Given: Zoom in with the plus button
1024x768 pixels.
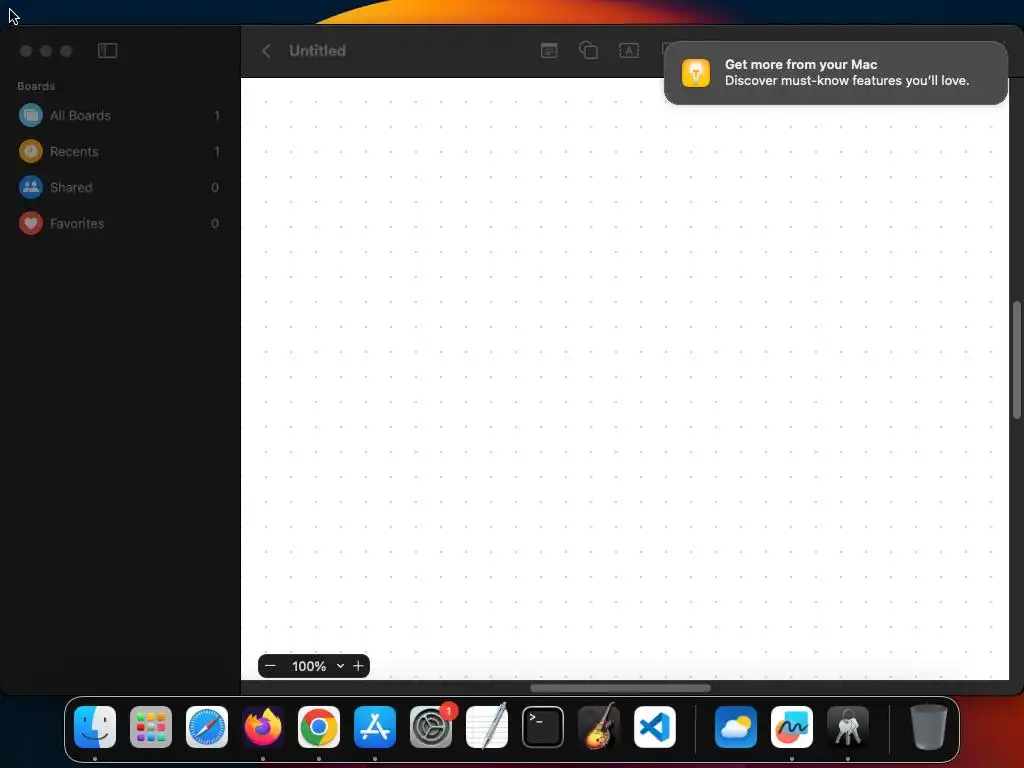Looking at the screenshot, I should click(x=359, y=666).
